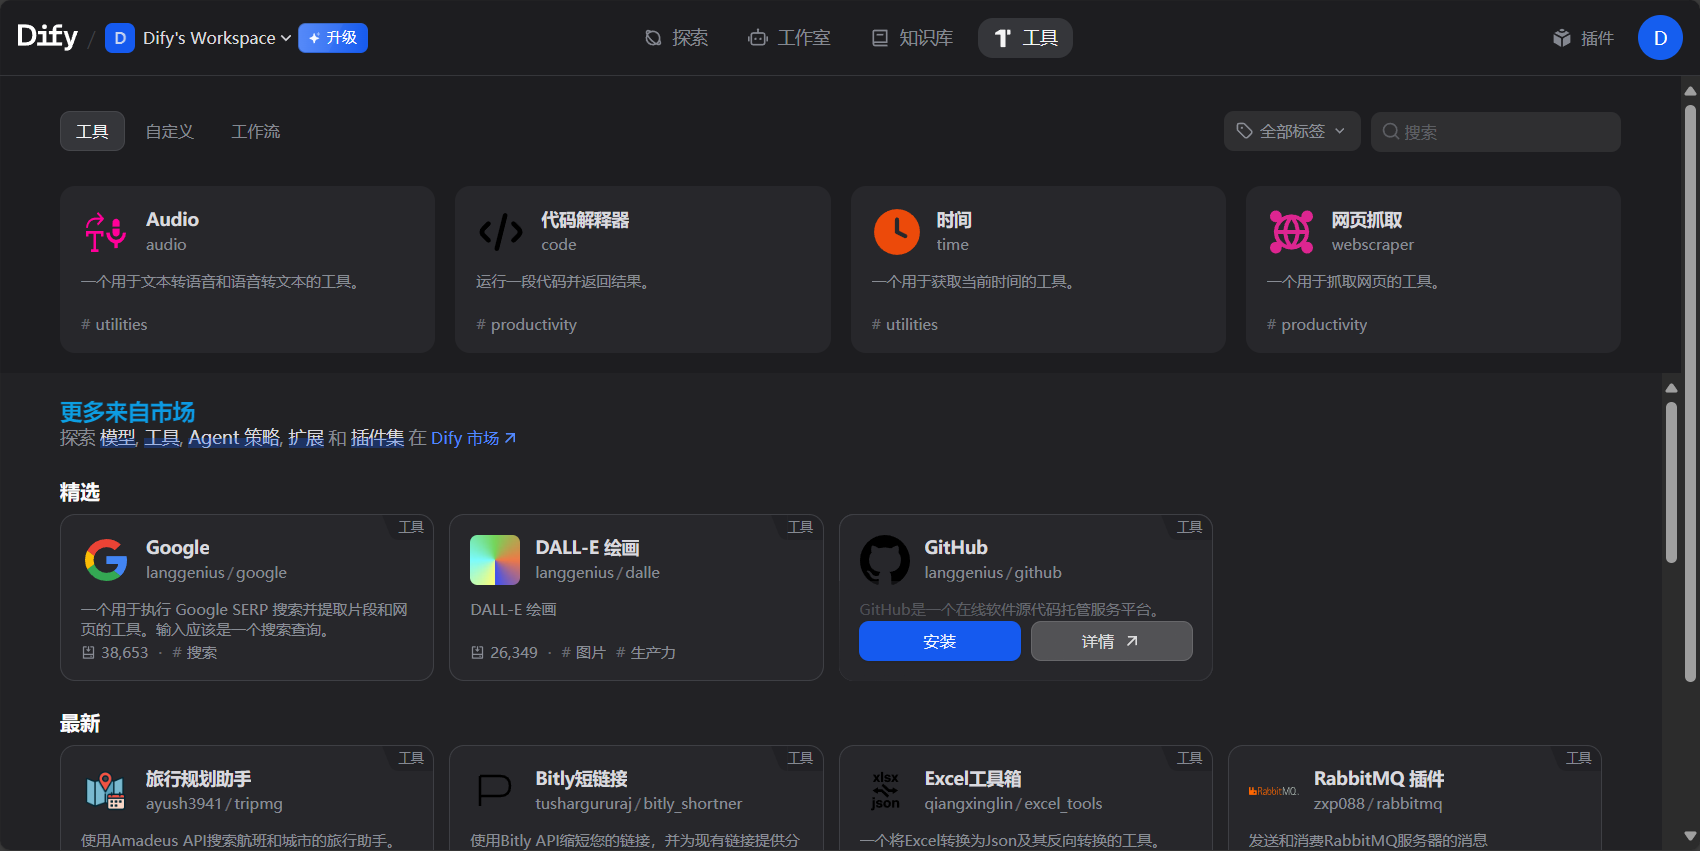Screen dimensions: 1700x851
Task: Click the Google card 搜索 tag
Action: tap(195, 652)
